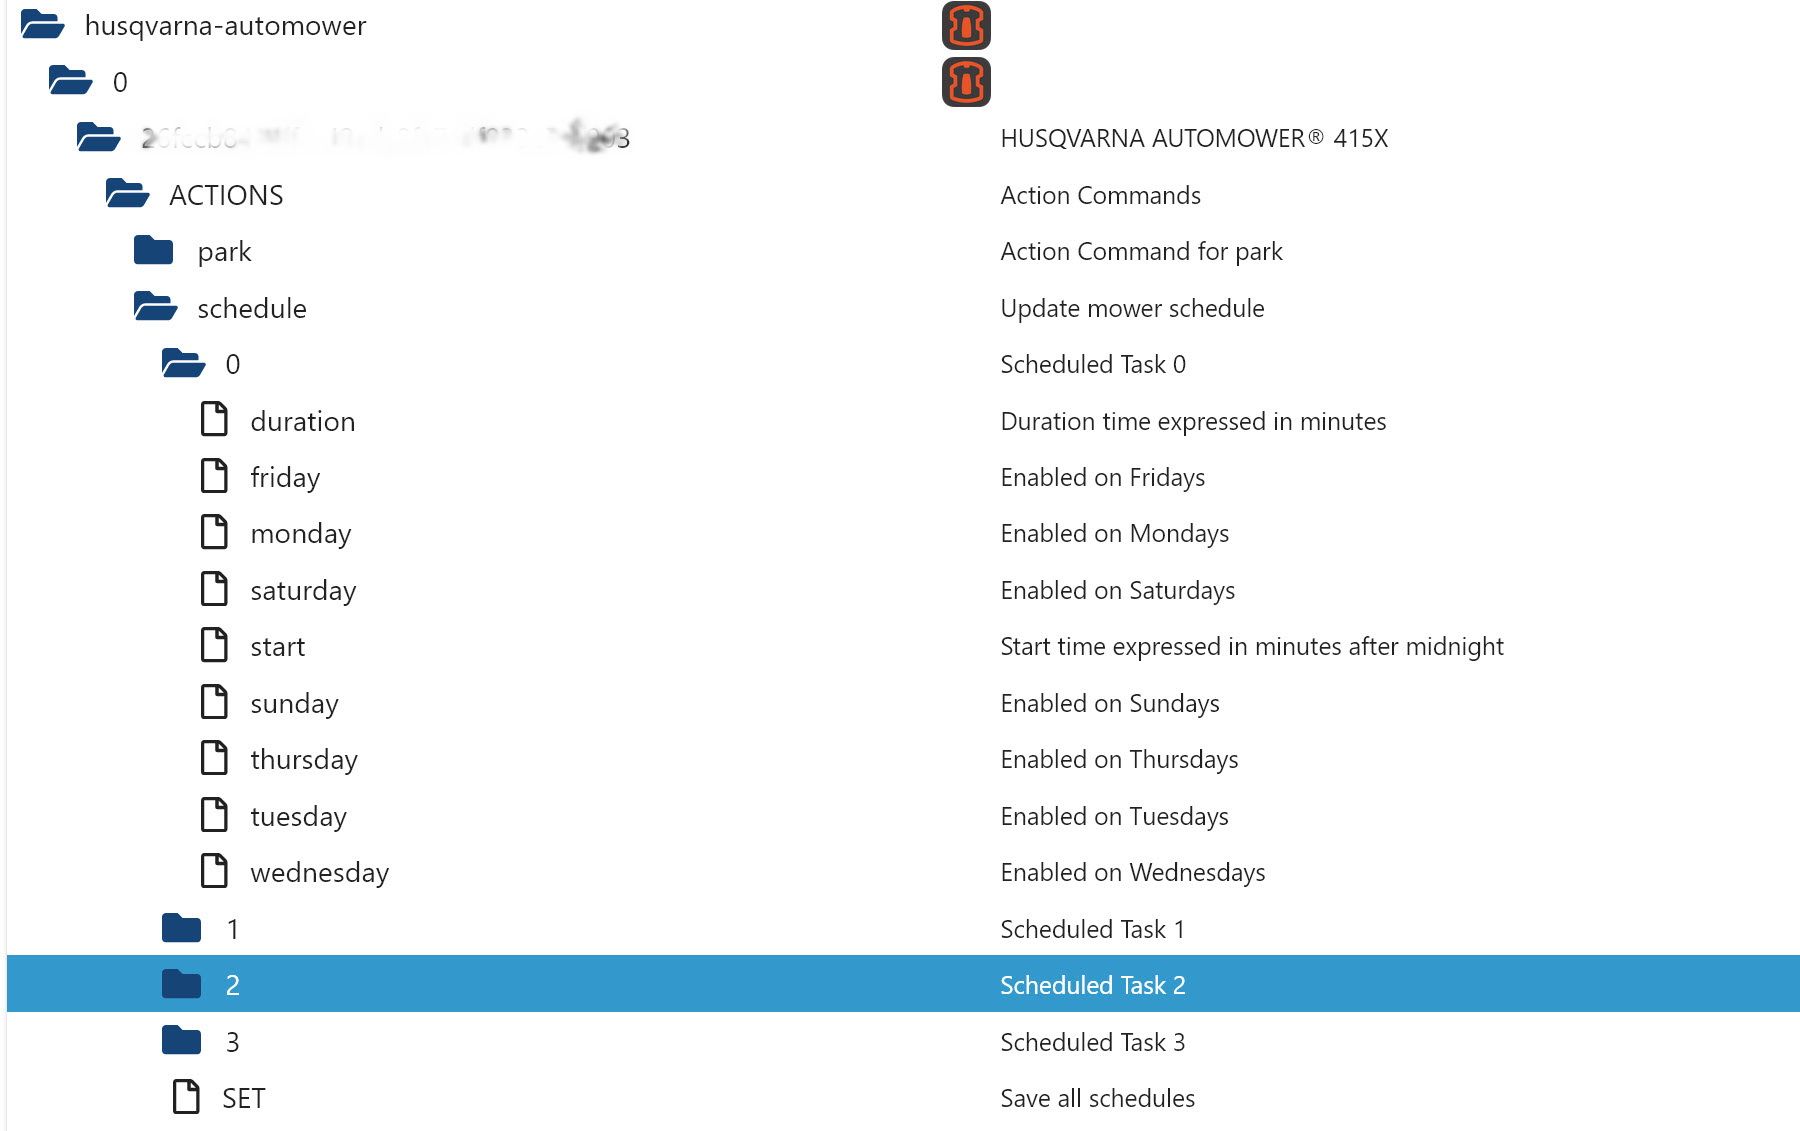Expand the park folder
Image resolution: width=1800 pixels, height=1131 pixels.
click(154, 251)
